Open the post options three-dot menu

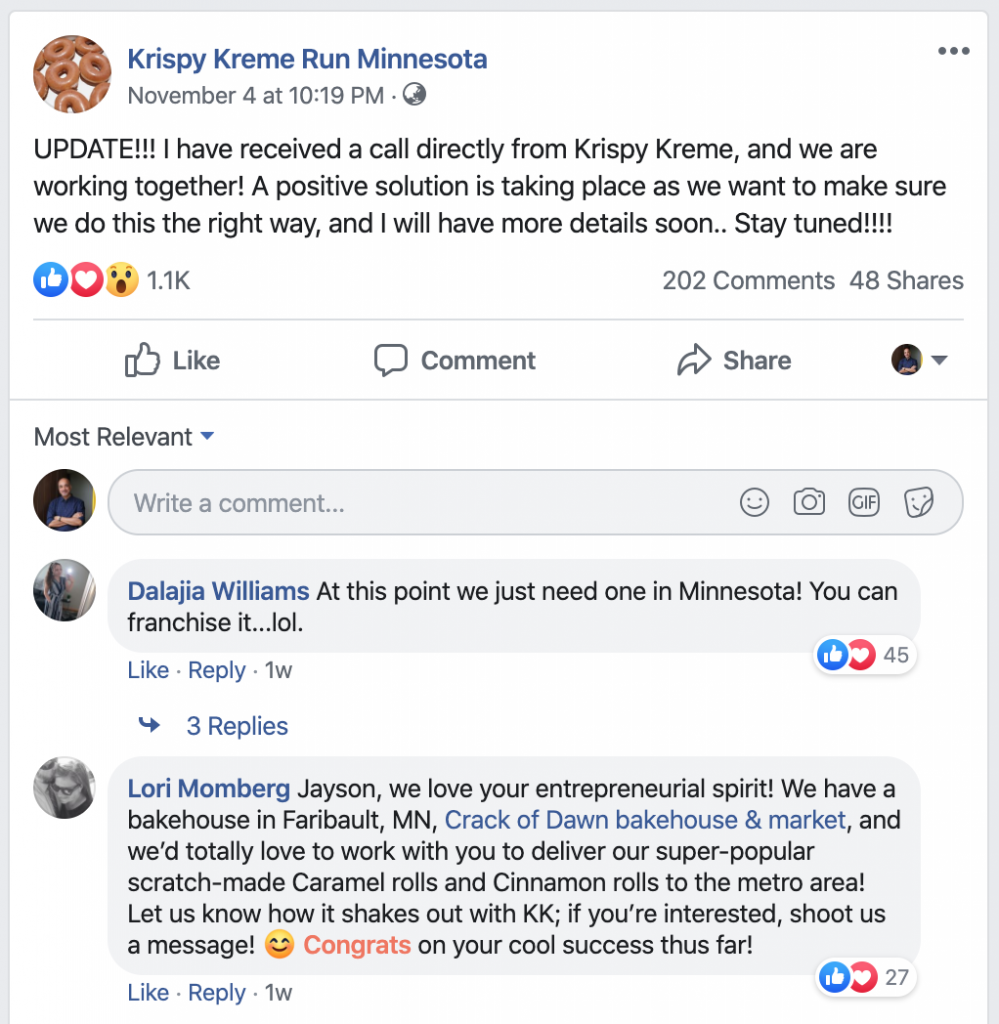pyautogui.click(x=953, y=52)
